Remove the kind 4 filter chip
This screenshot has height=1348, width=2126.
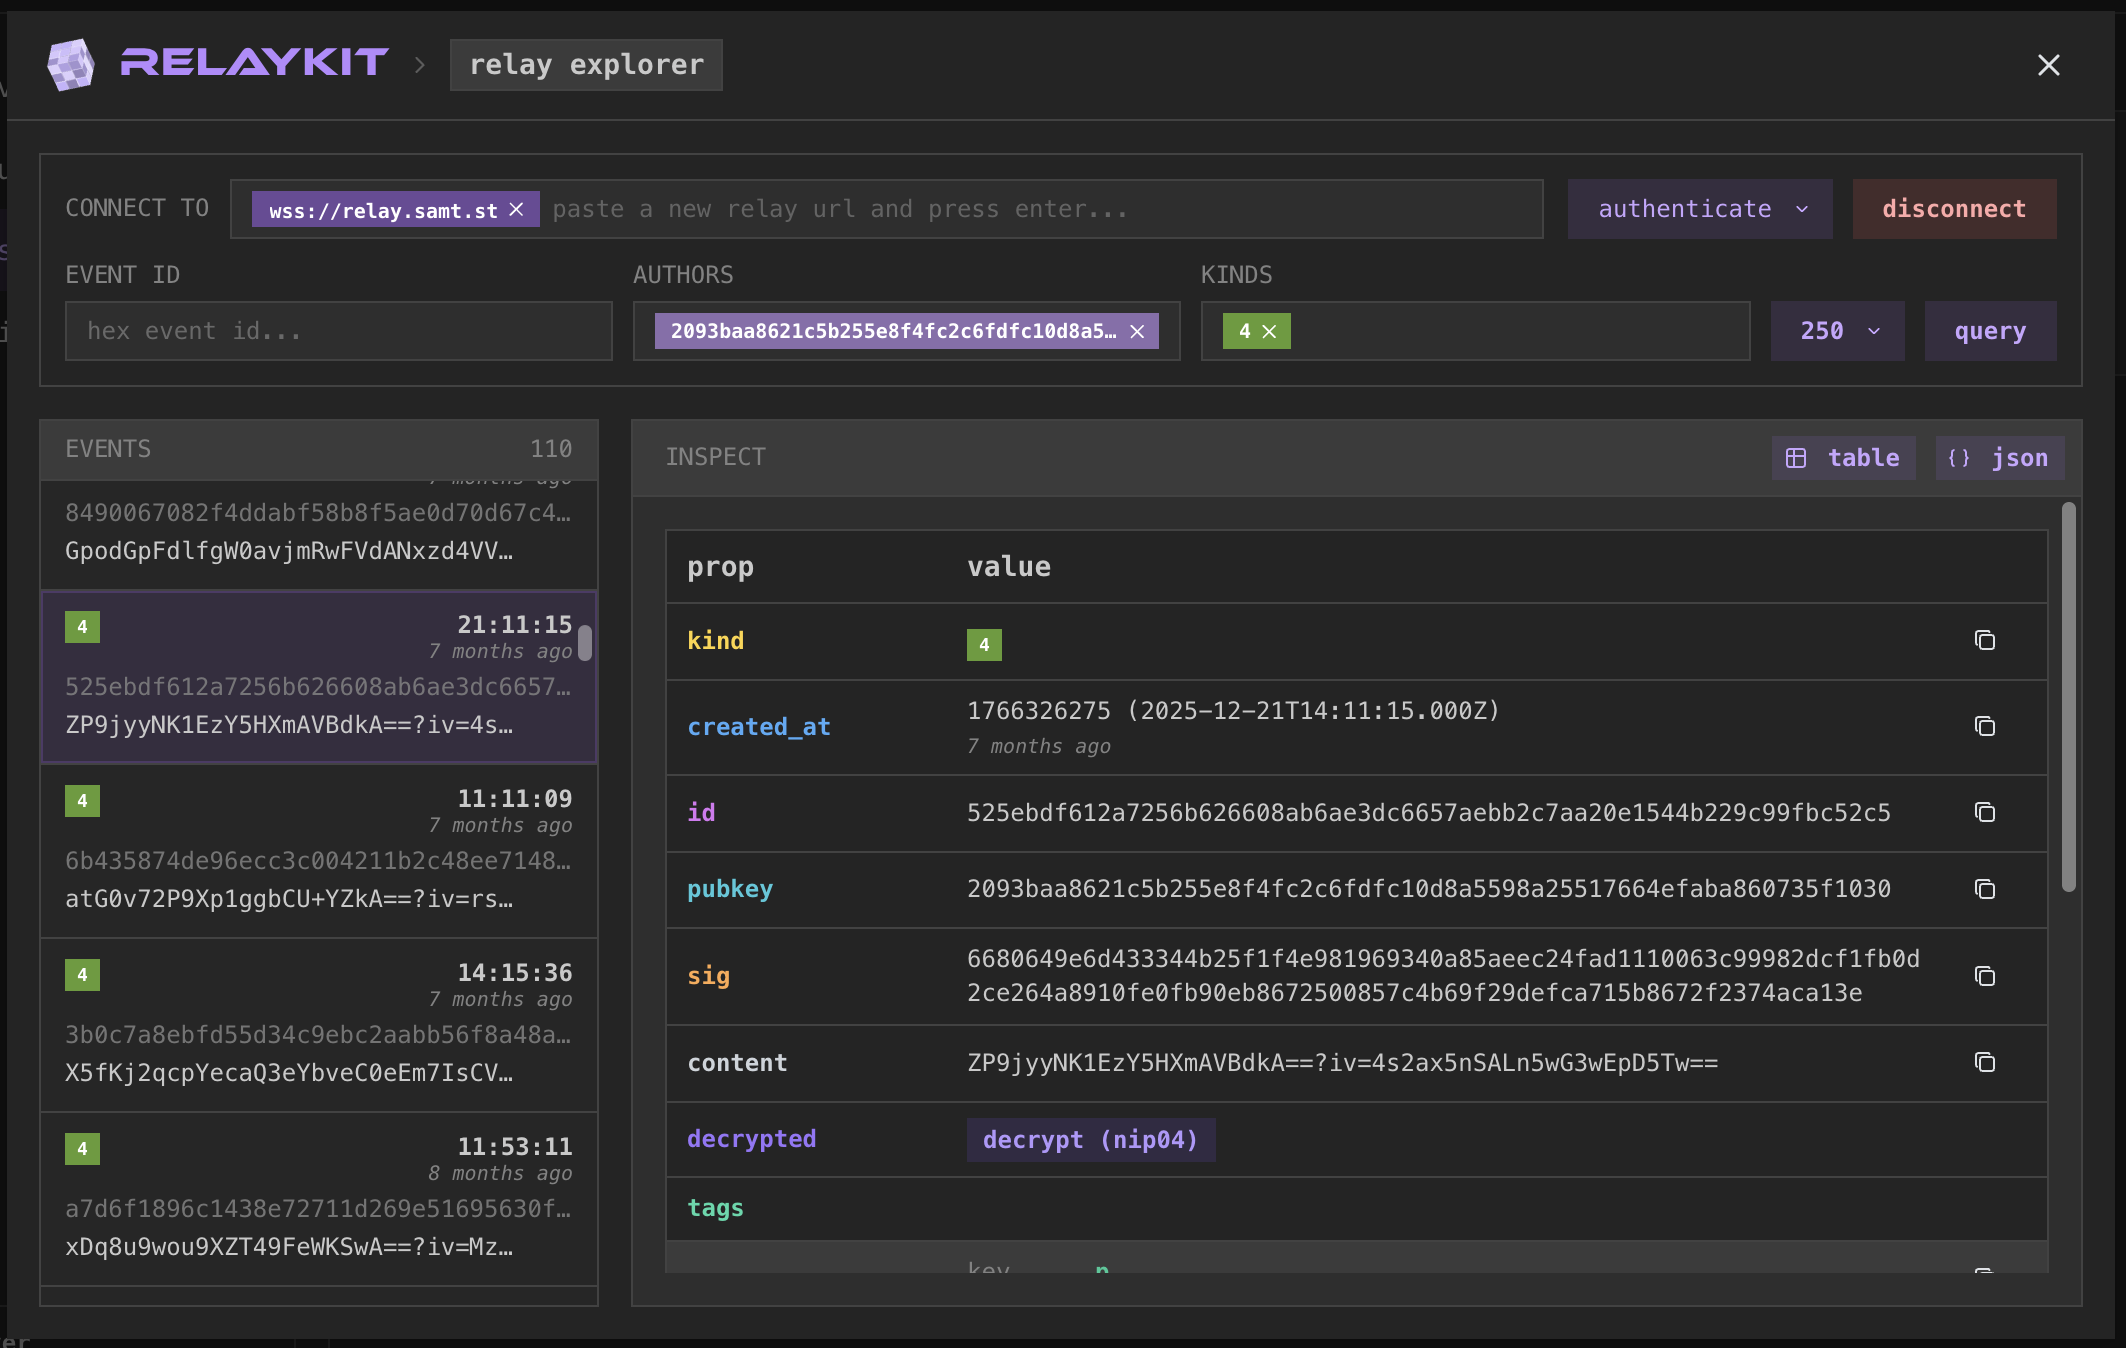(x=1269, y=331)
